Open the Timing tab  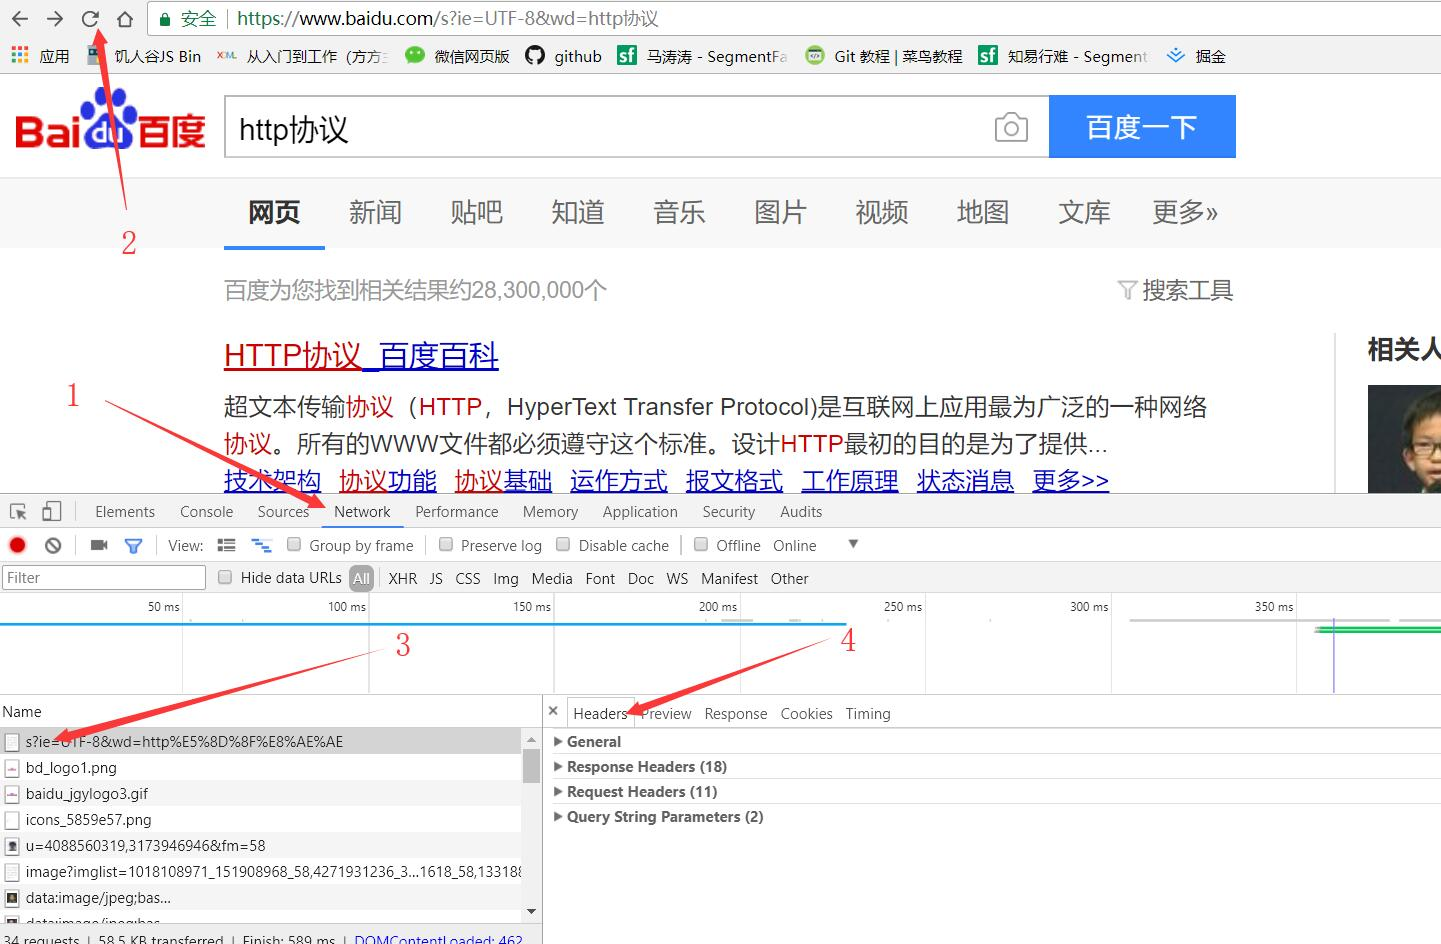point(867,714)
